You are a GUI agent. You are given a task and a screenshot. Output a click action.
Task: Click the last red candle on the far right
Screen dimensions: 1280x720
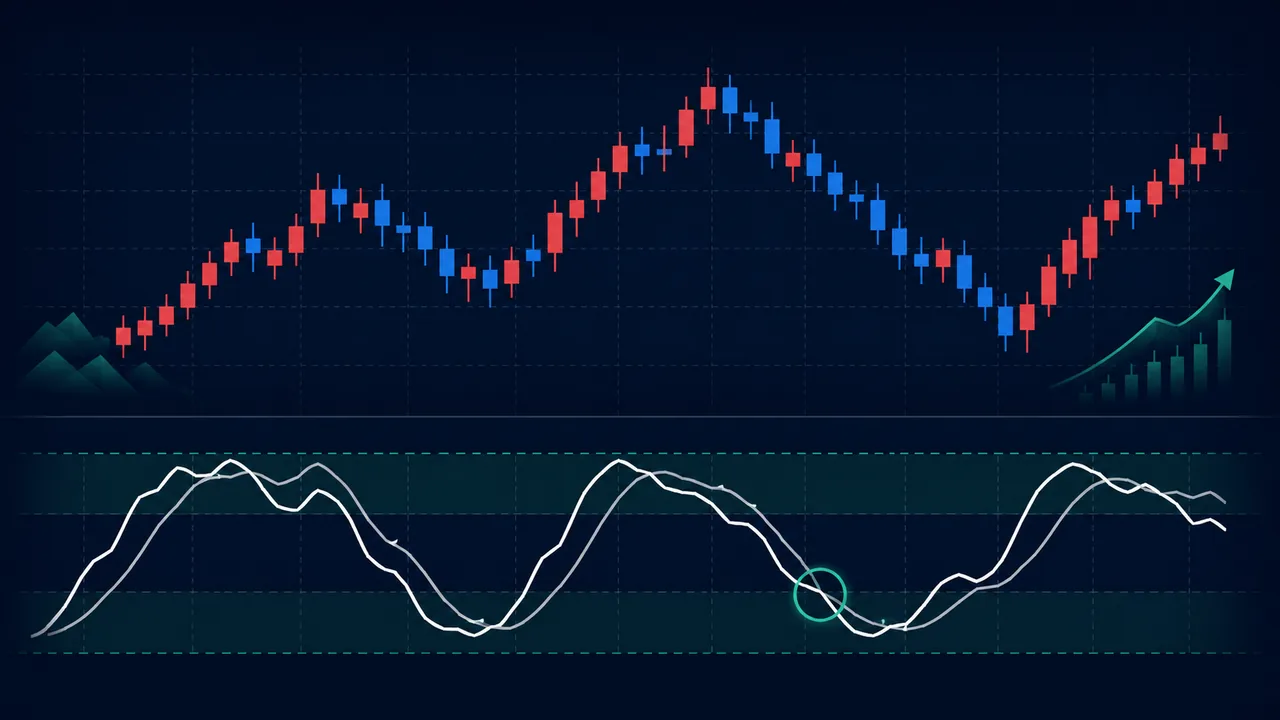pyautogui.click(x=1220, y=141)
